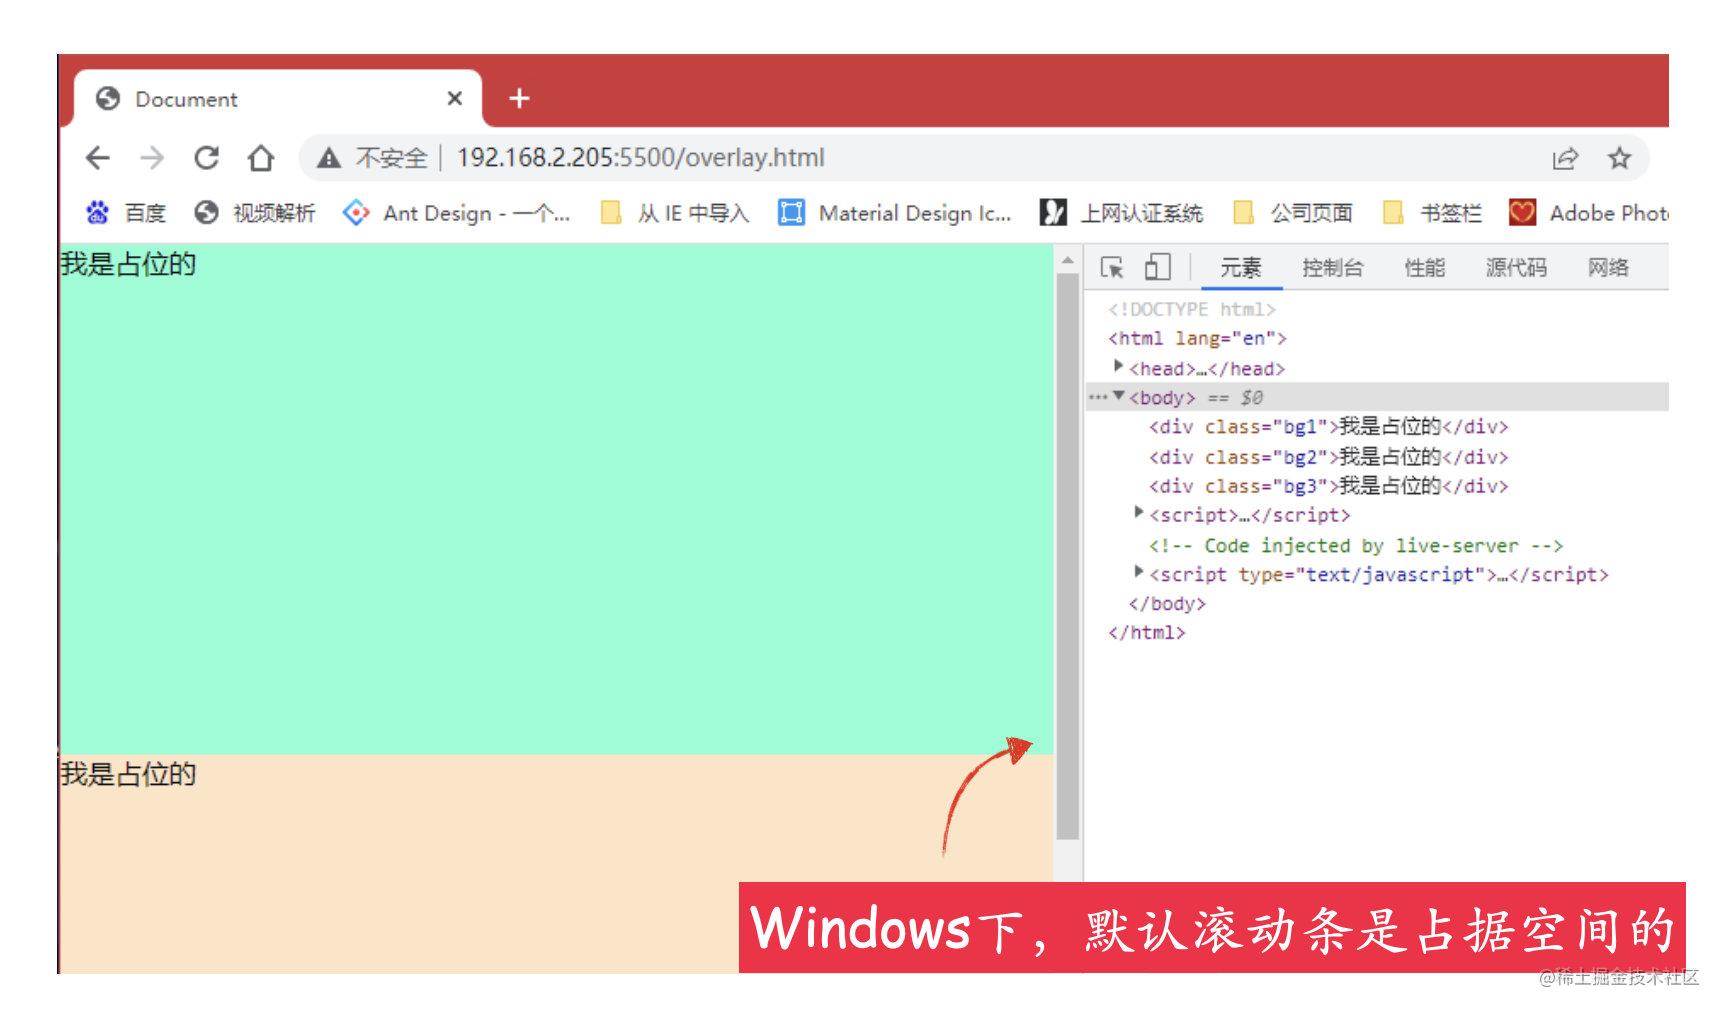This screenshot has width=1726, height=1014.
Task: Expand the script type=text/javascript node
Action: (x=1138, y=572)
